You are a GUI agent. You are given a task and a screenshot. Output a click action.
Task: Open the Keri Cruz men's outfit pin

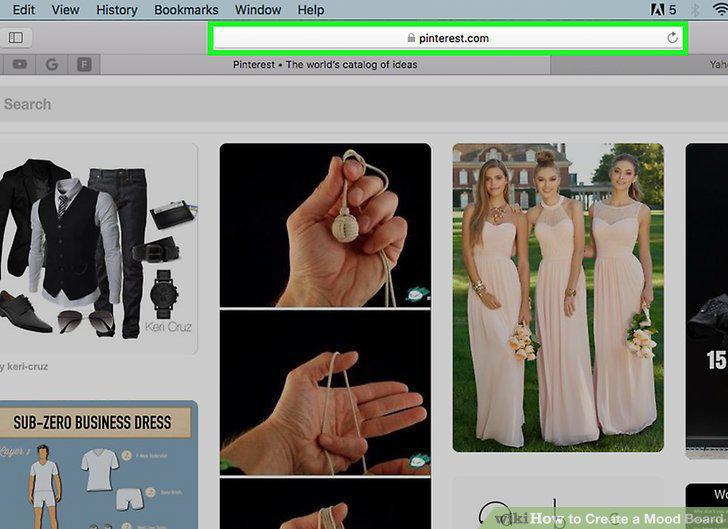point(99,248)
